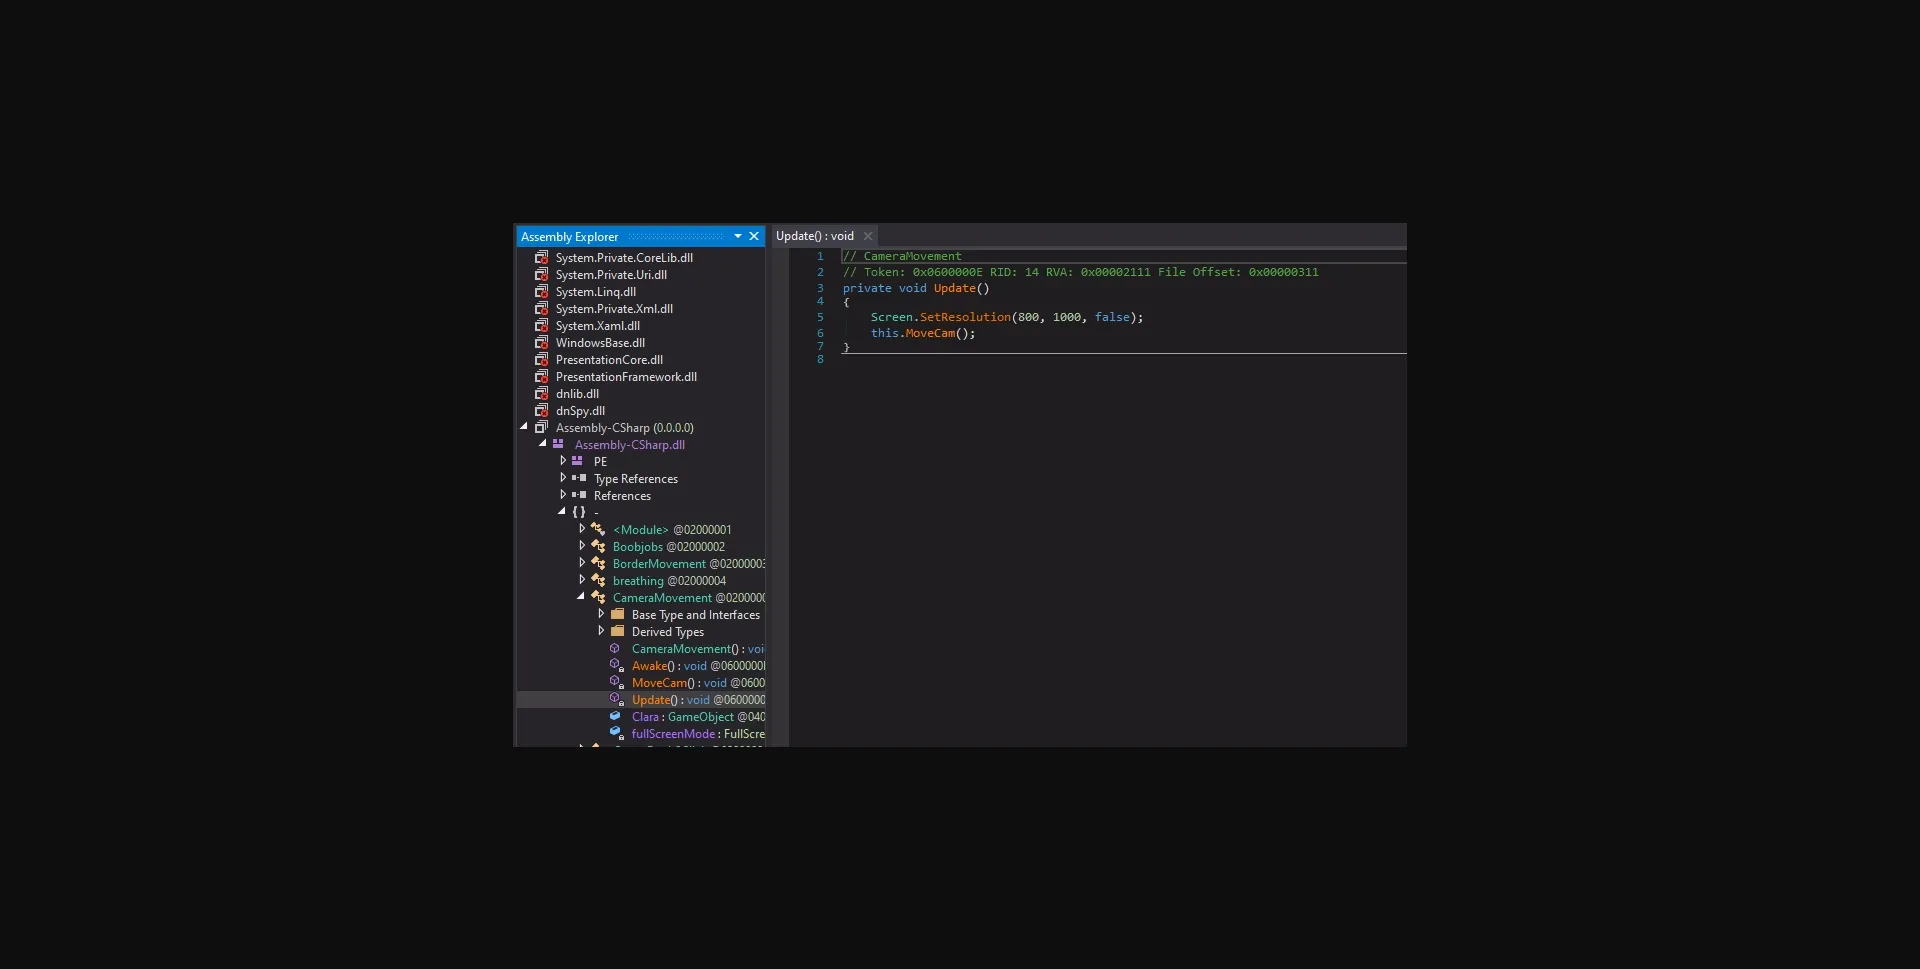The width and height of the screenshot is (1920, 969).
Task: Collapse the CameraMovement class
Action: tap(580, 596)
